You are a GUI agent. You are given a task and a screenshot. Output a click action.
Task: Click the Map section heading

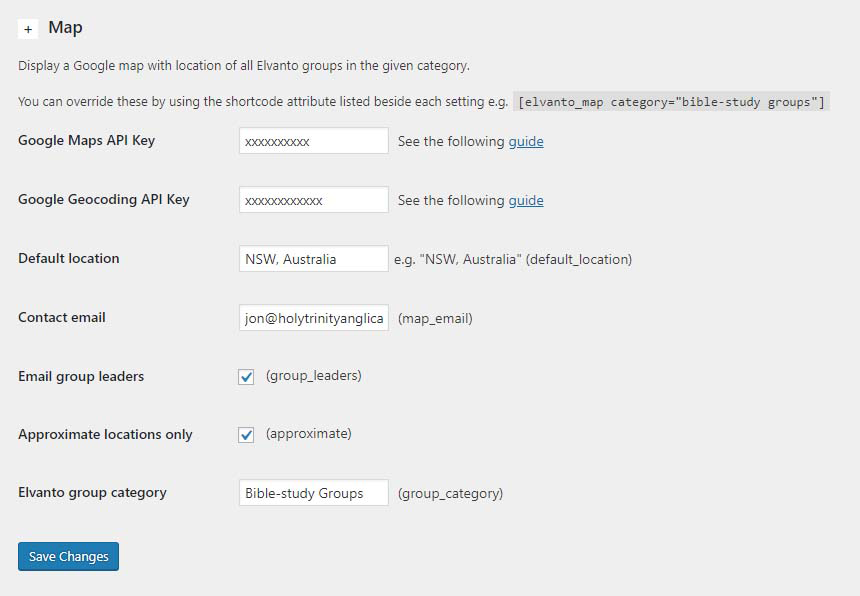click(x=65, y=27)
